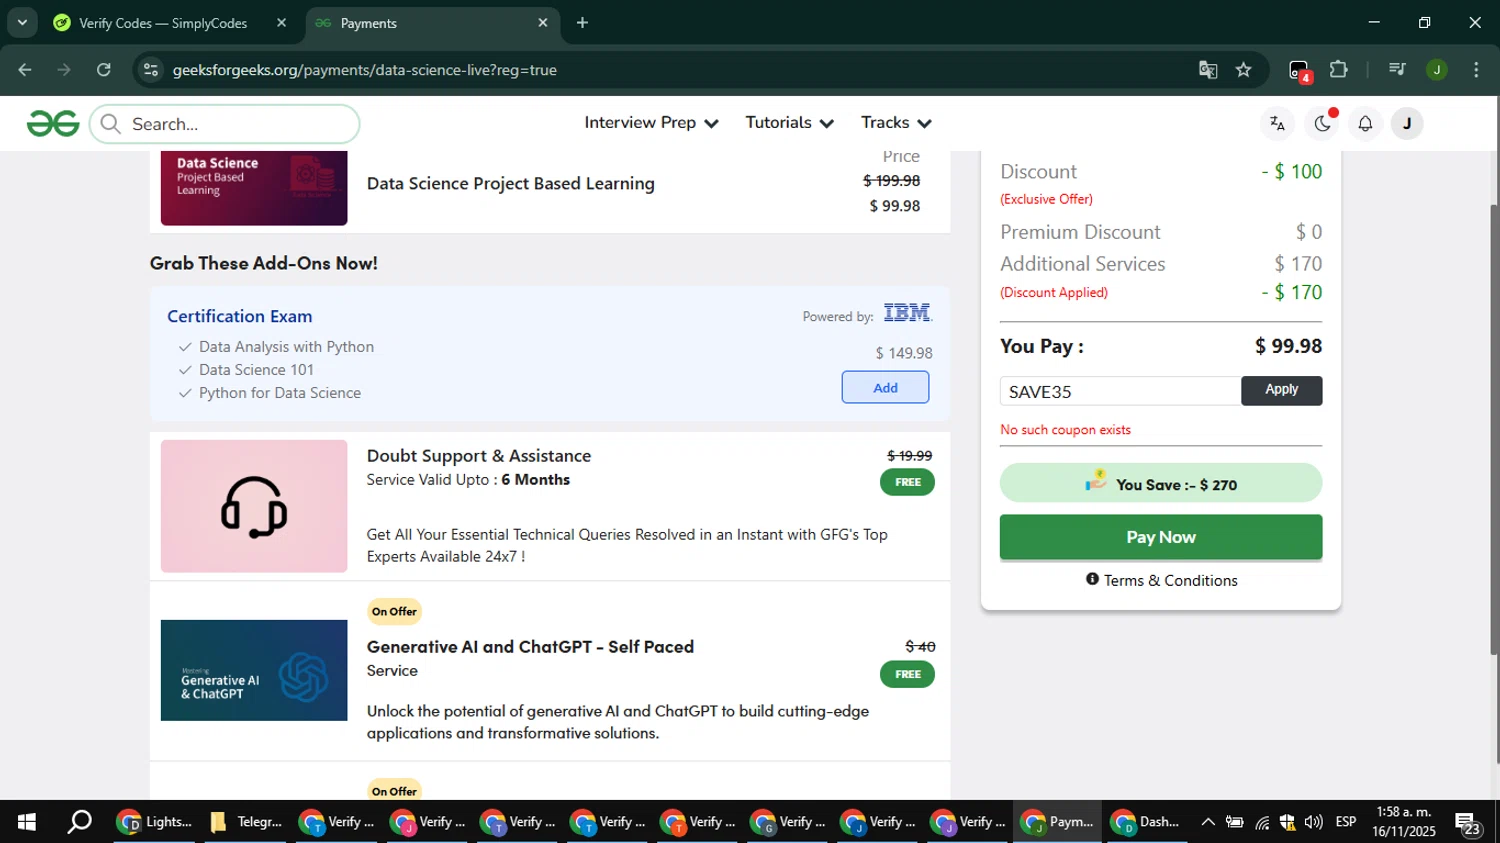Open the Windows Start button
Screen dimensions: 1500x843
[27, 822]
